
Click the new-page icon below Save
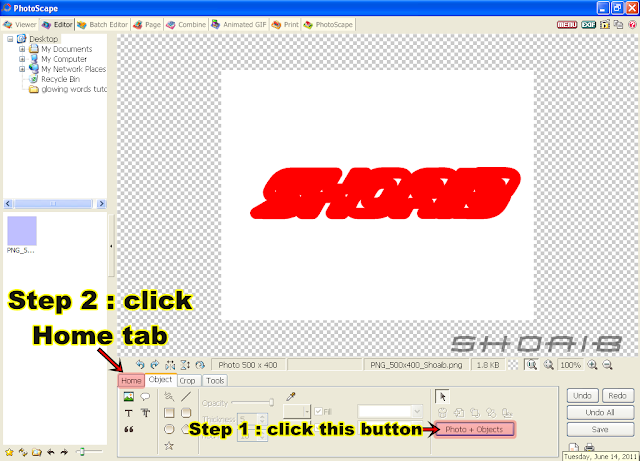(x=574, y=447)
